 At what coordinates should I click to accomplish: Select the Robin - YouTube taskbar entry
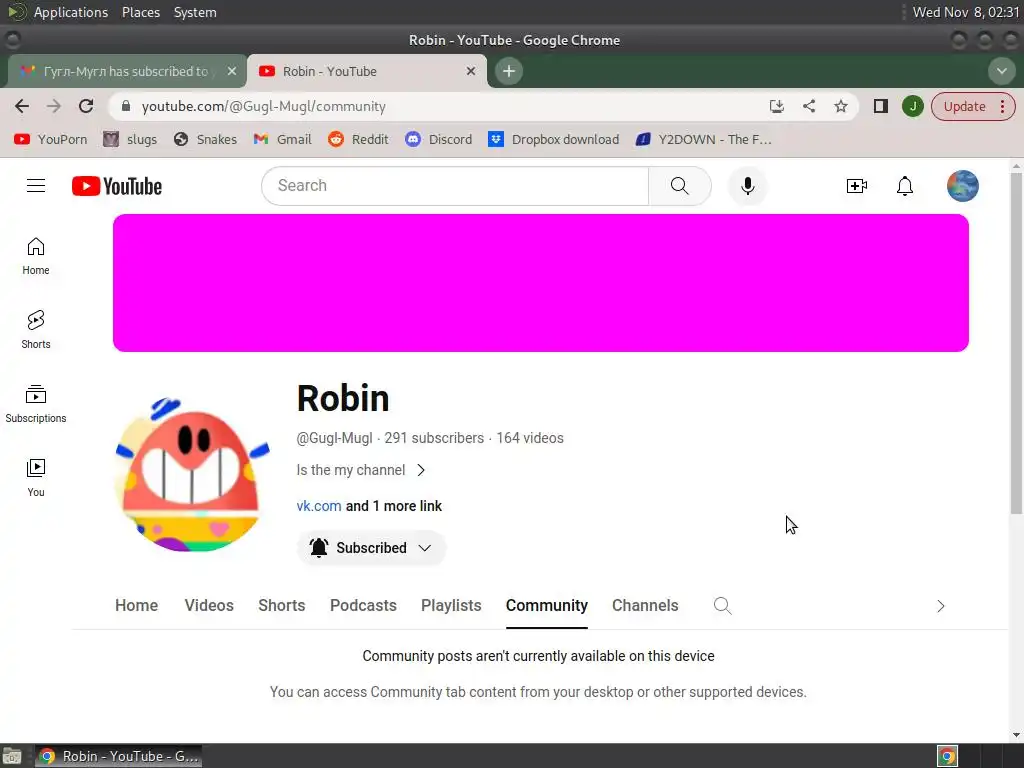click(x=118, y=756)
